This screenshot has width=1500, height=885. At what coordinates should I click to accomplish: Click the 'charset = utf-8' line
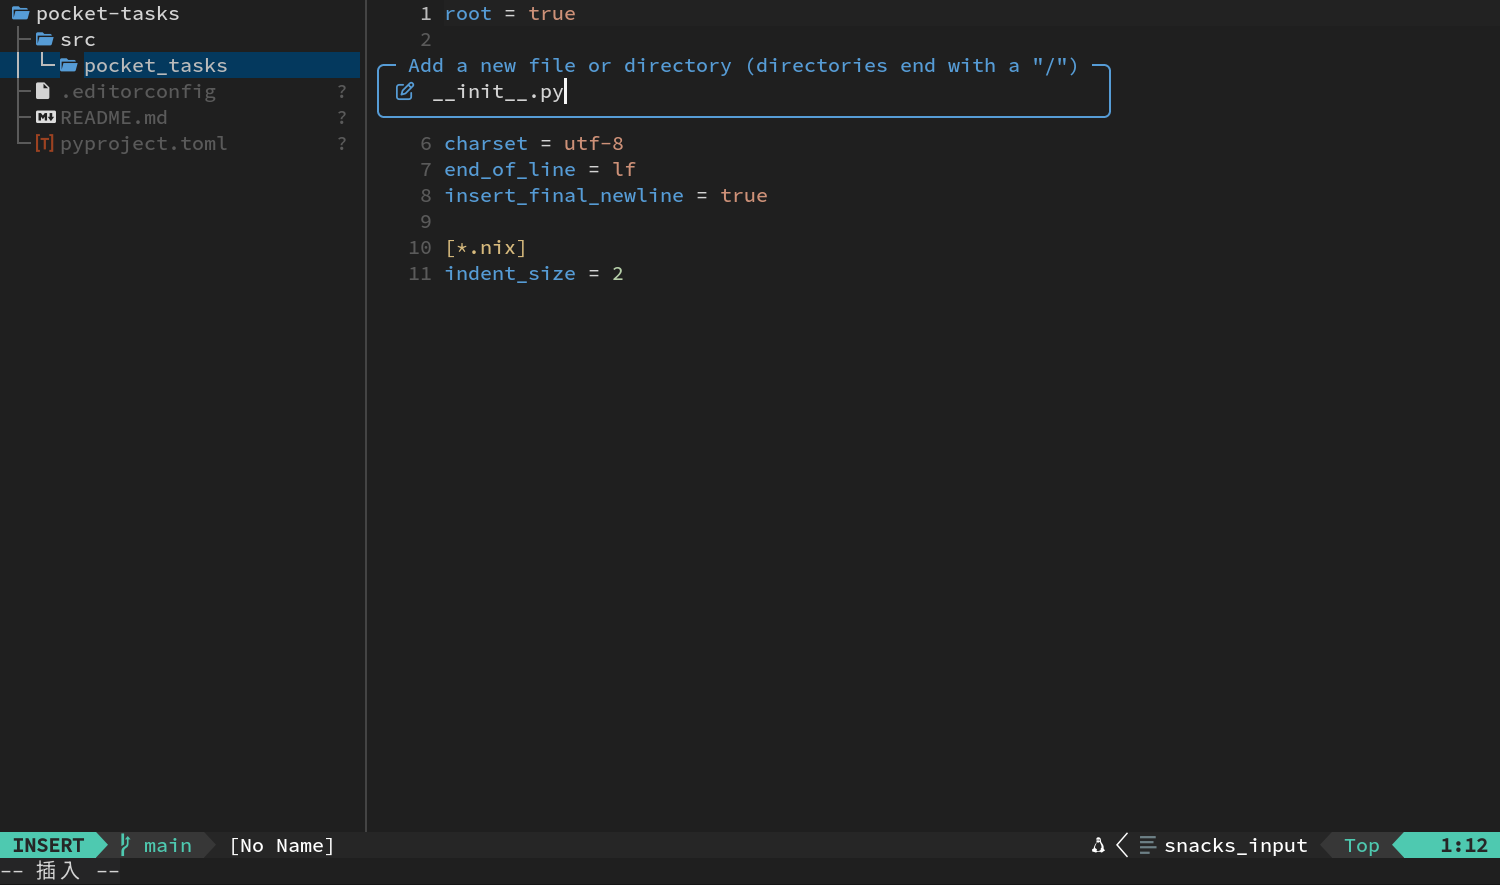click(534, 144)
